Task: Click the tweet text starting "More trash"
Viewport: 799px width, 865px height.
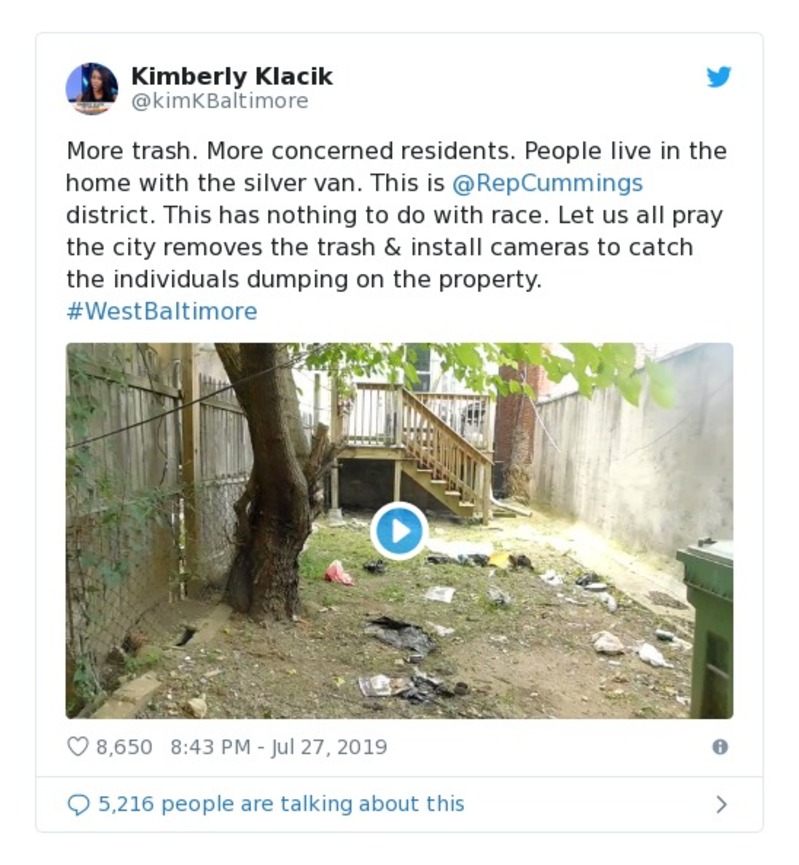Action: pos(300,152)
